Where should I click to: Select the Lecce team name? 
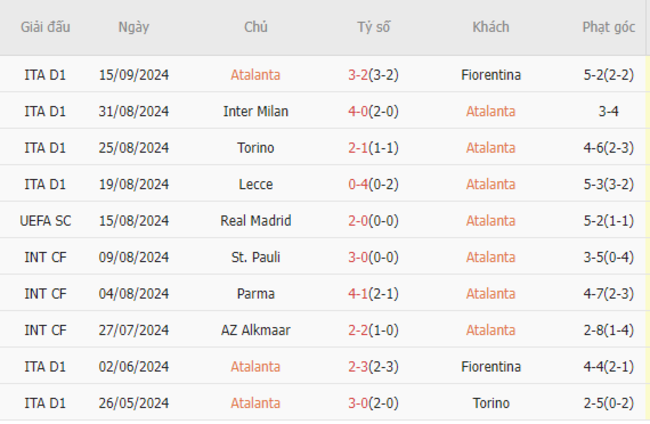pos(255,184)
